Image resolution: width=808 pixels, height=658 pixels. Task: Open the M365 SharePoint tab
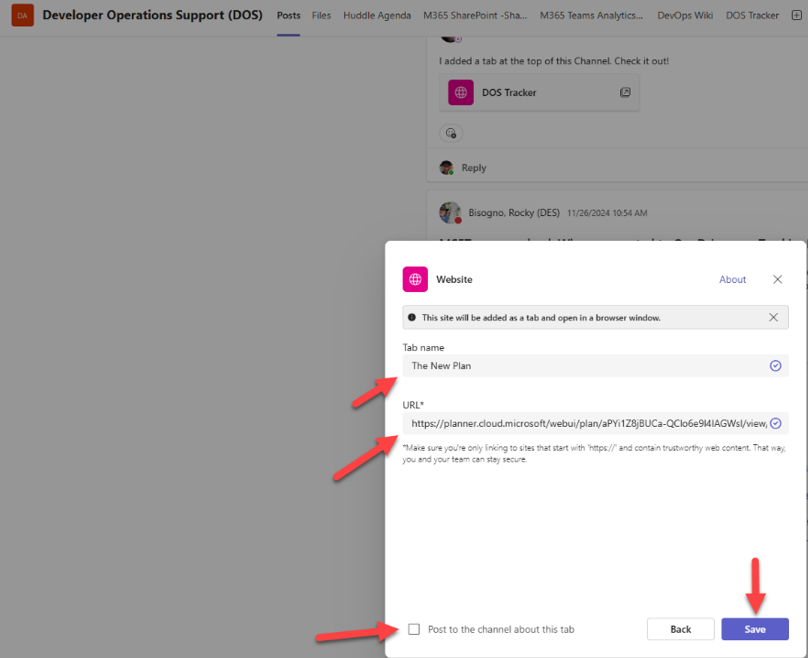click(x=475, y=15)
